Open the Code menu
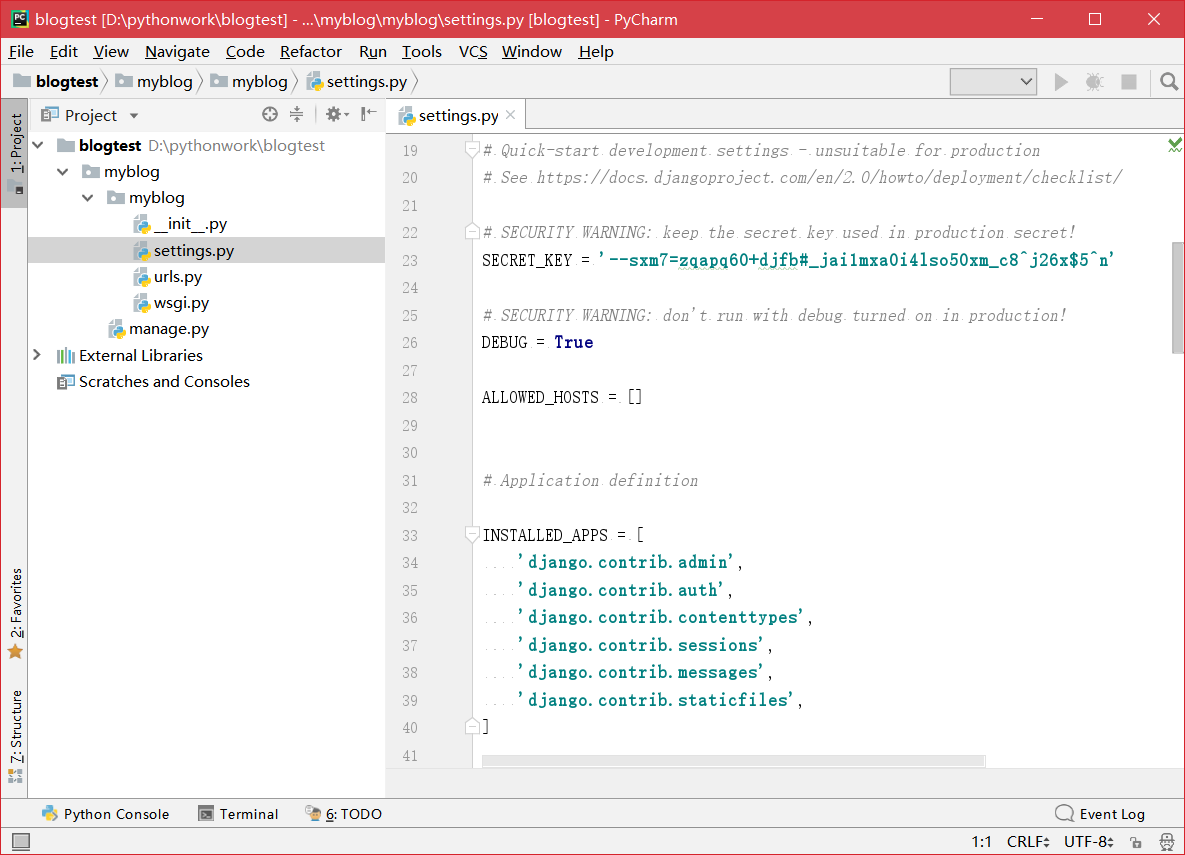This screenshot has width=1185, height=855. [245, 51]
